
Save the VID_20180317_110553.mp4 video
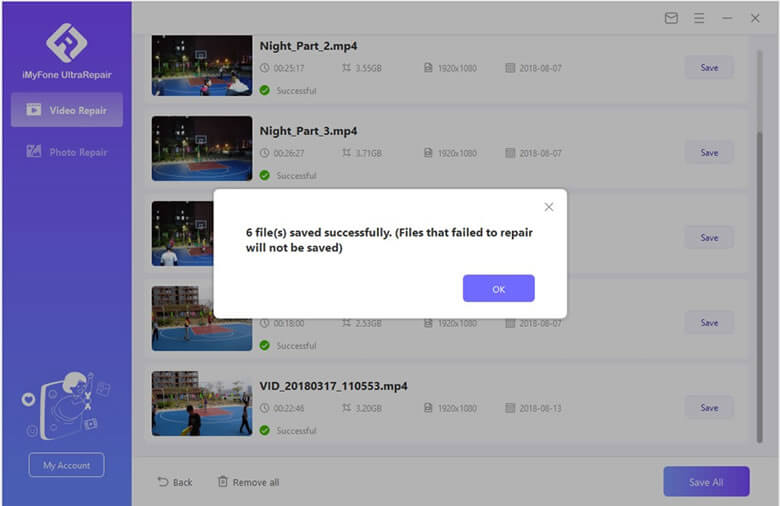tap(709, 408)
